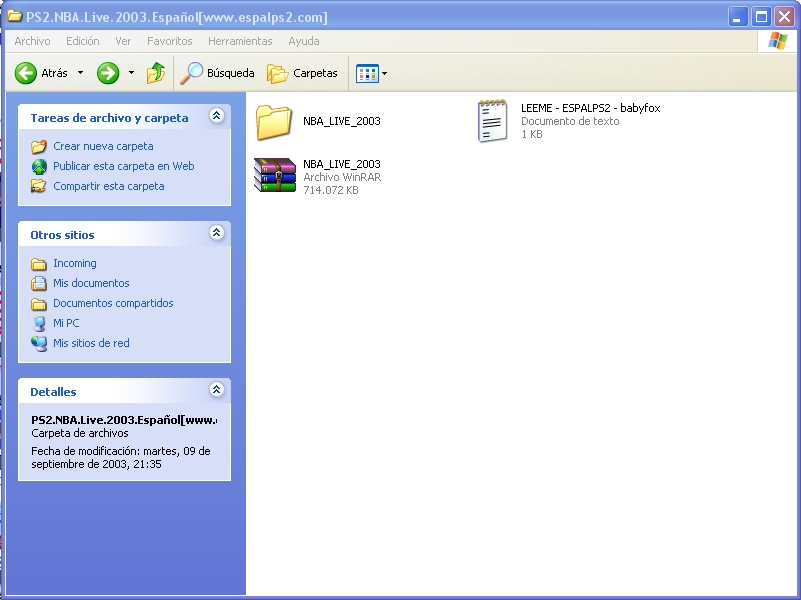The width and height of the screenshot is (801, 600).
Task: Go to the Documentos compartidos link
Action: (x=113, y=303)
